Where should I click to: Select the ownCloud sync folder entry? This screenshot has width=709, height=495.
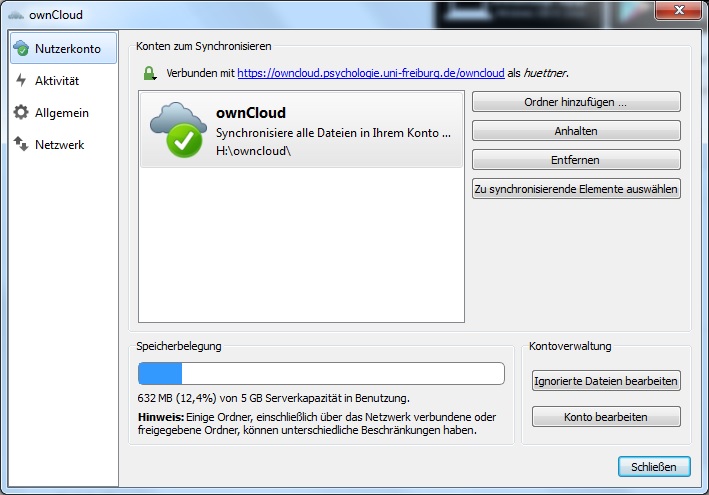(x=301, y=130)
